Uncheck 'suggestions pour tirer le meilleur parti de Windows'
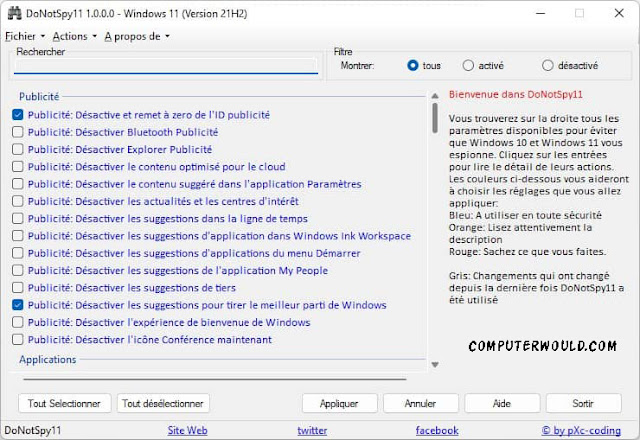 [x=18, y=305]
